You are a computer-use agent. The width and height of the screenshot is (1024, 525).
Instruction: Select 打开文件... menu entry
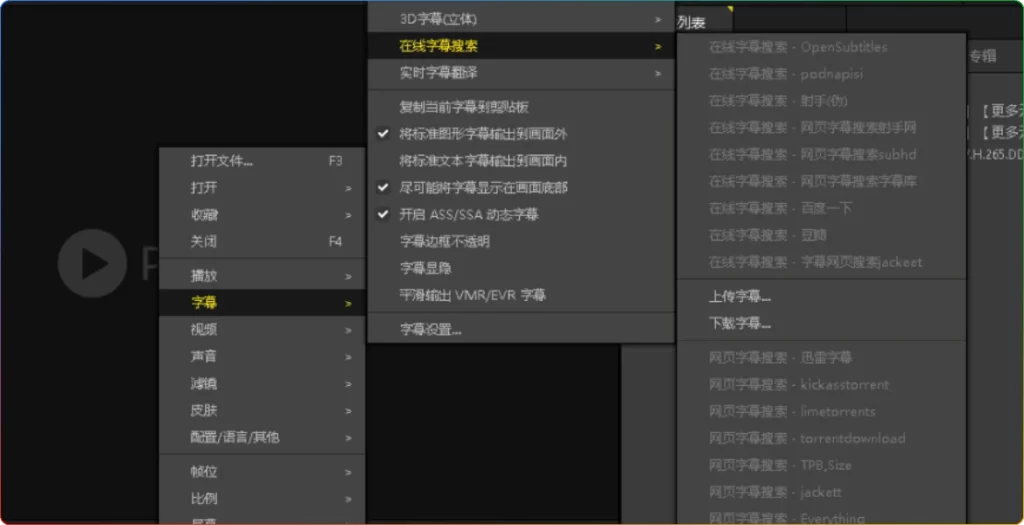pos(222,161)
